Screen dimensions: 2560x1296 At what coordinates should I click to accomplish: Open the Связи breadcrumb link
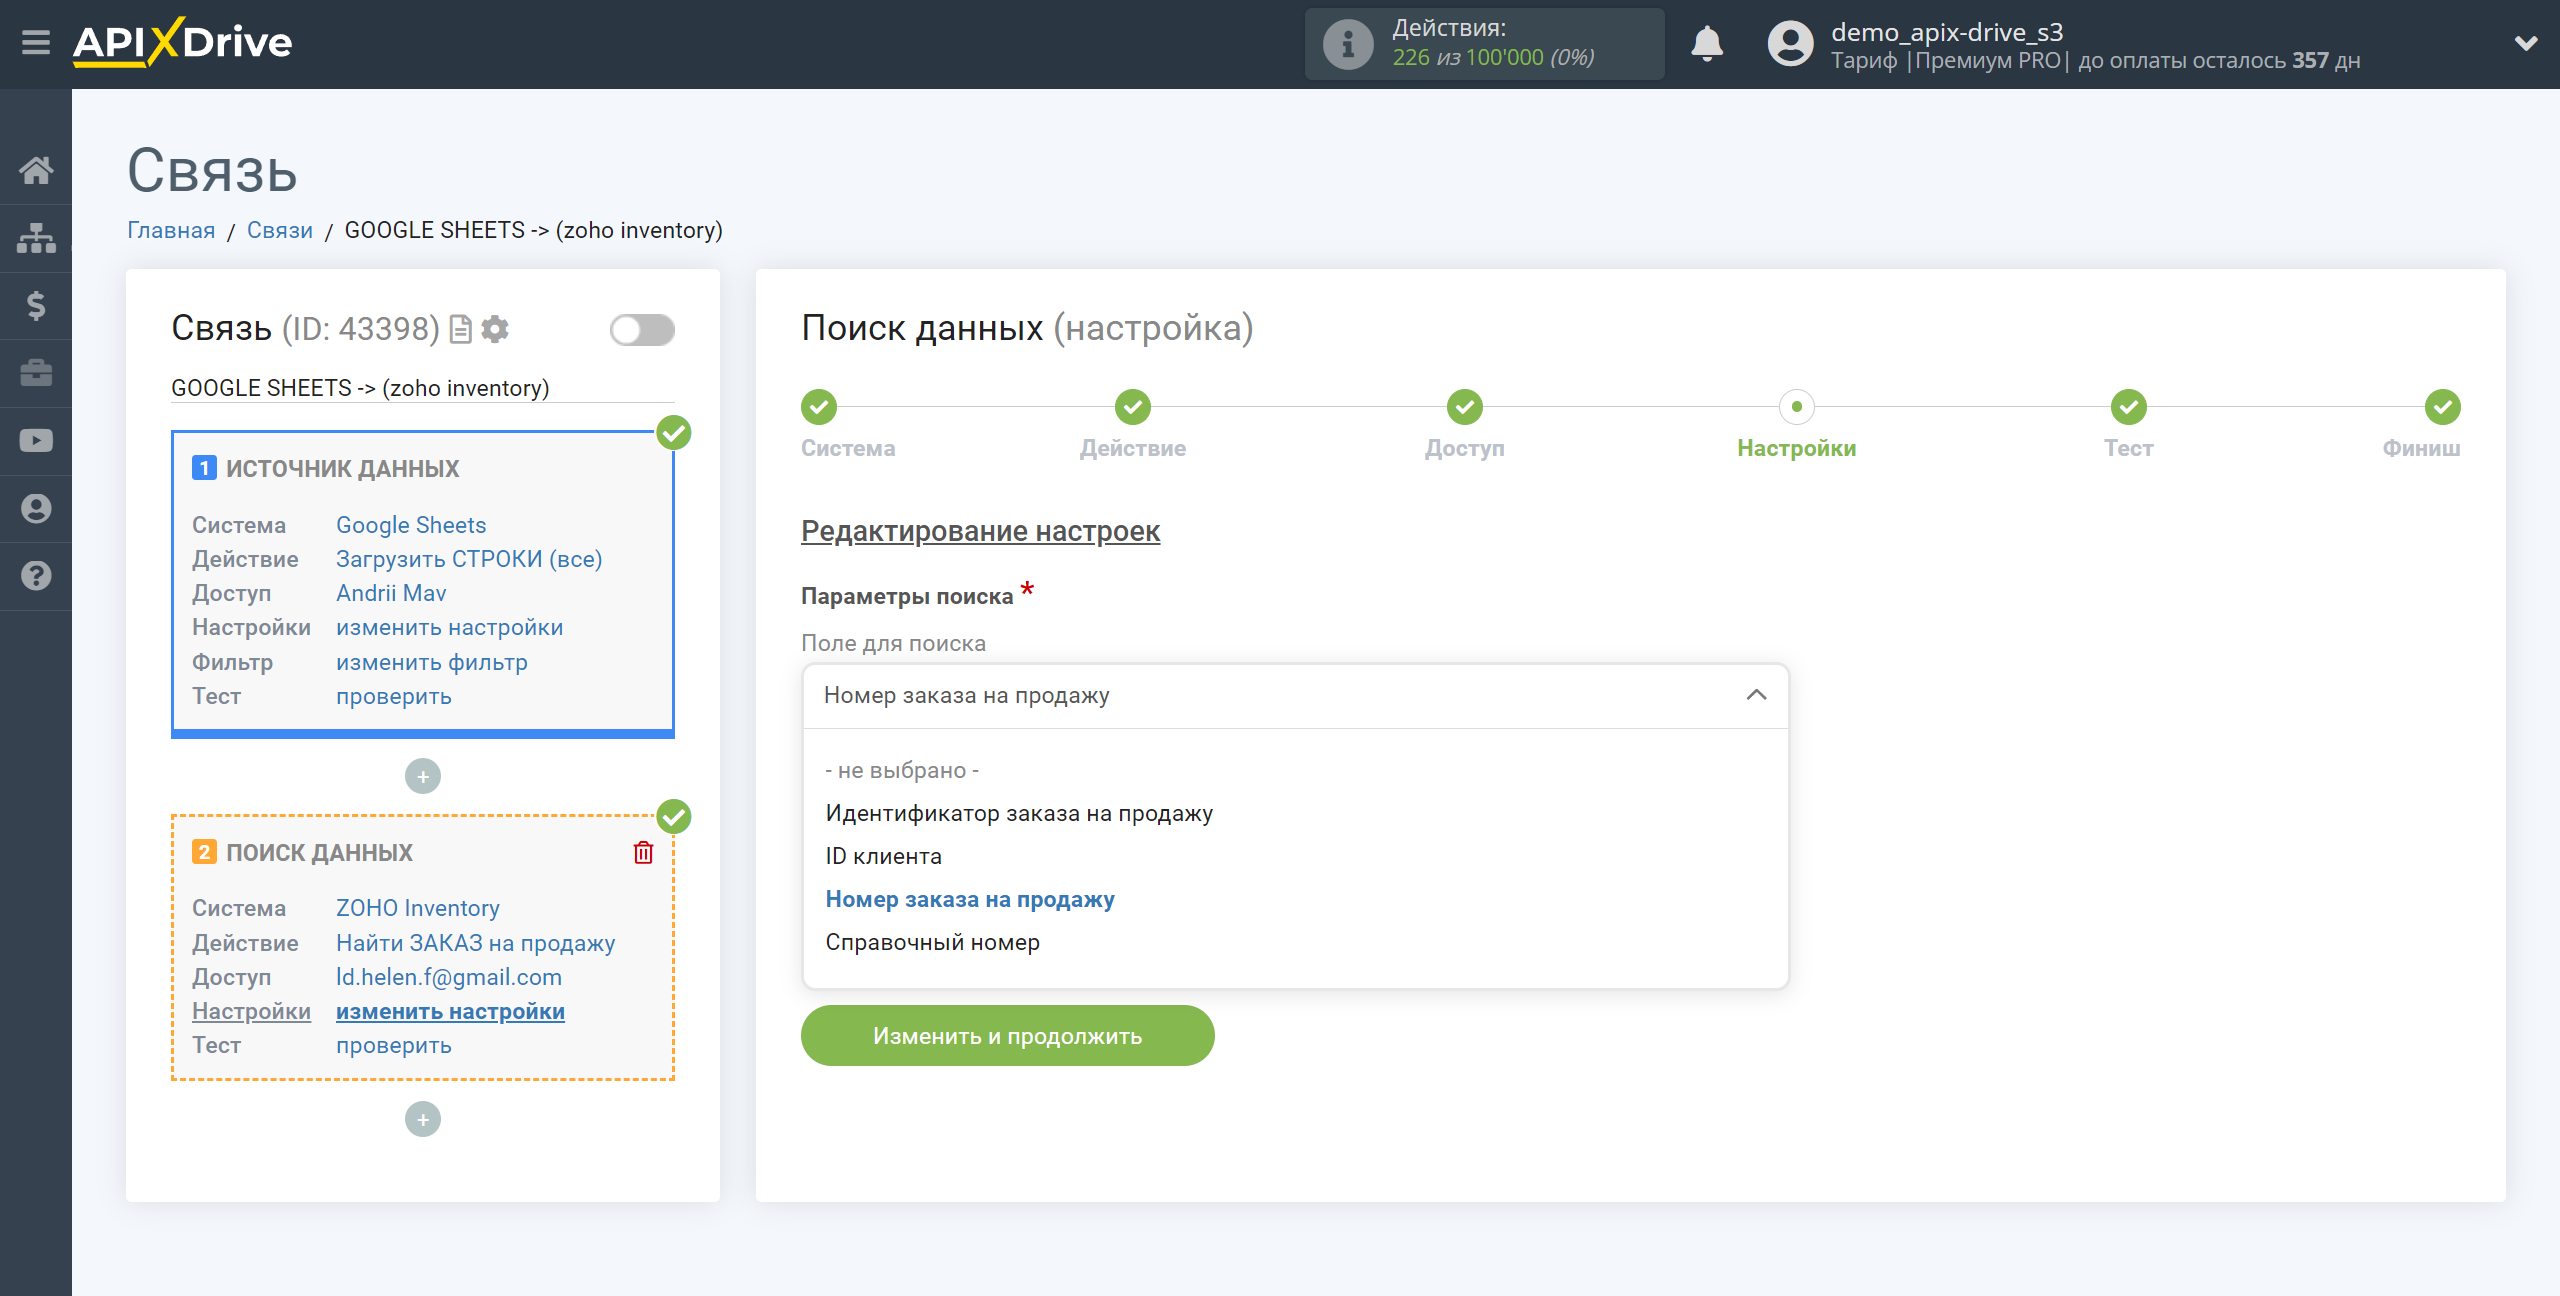pyautogui.click(x=280, y=230)
